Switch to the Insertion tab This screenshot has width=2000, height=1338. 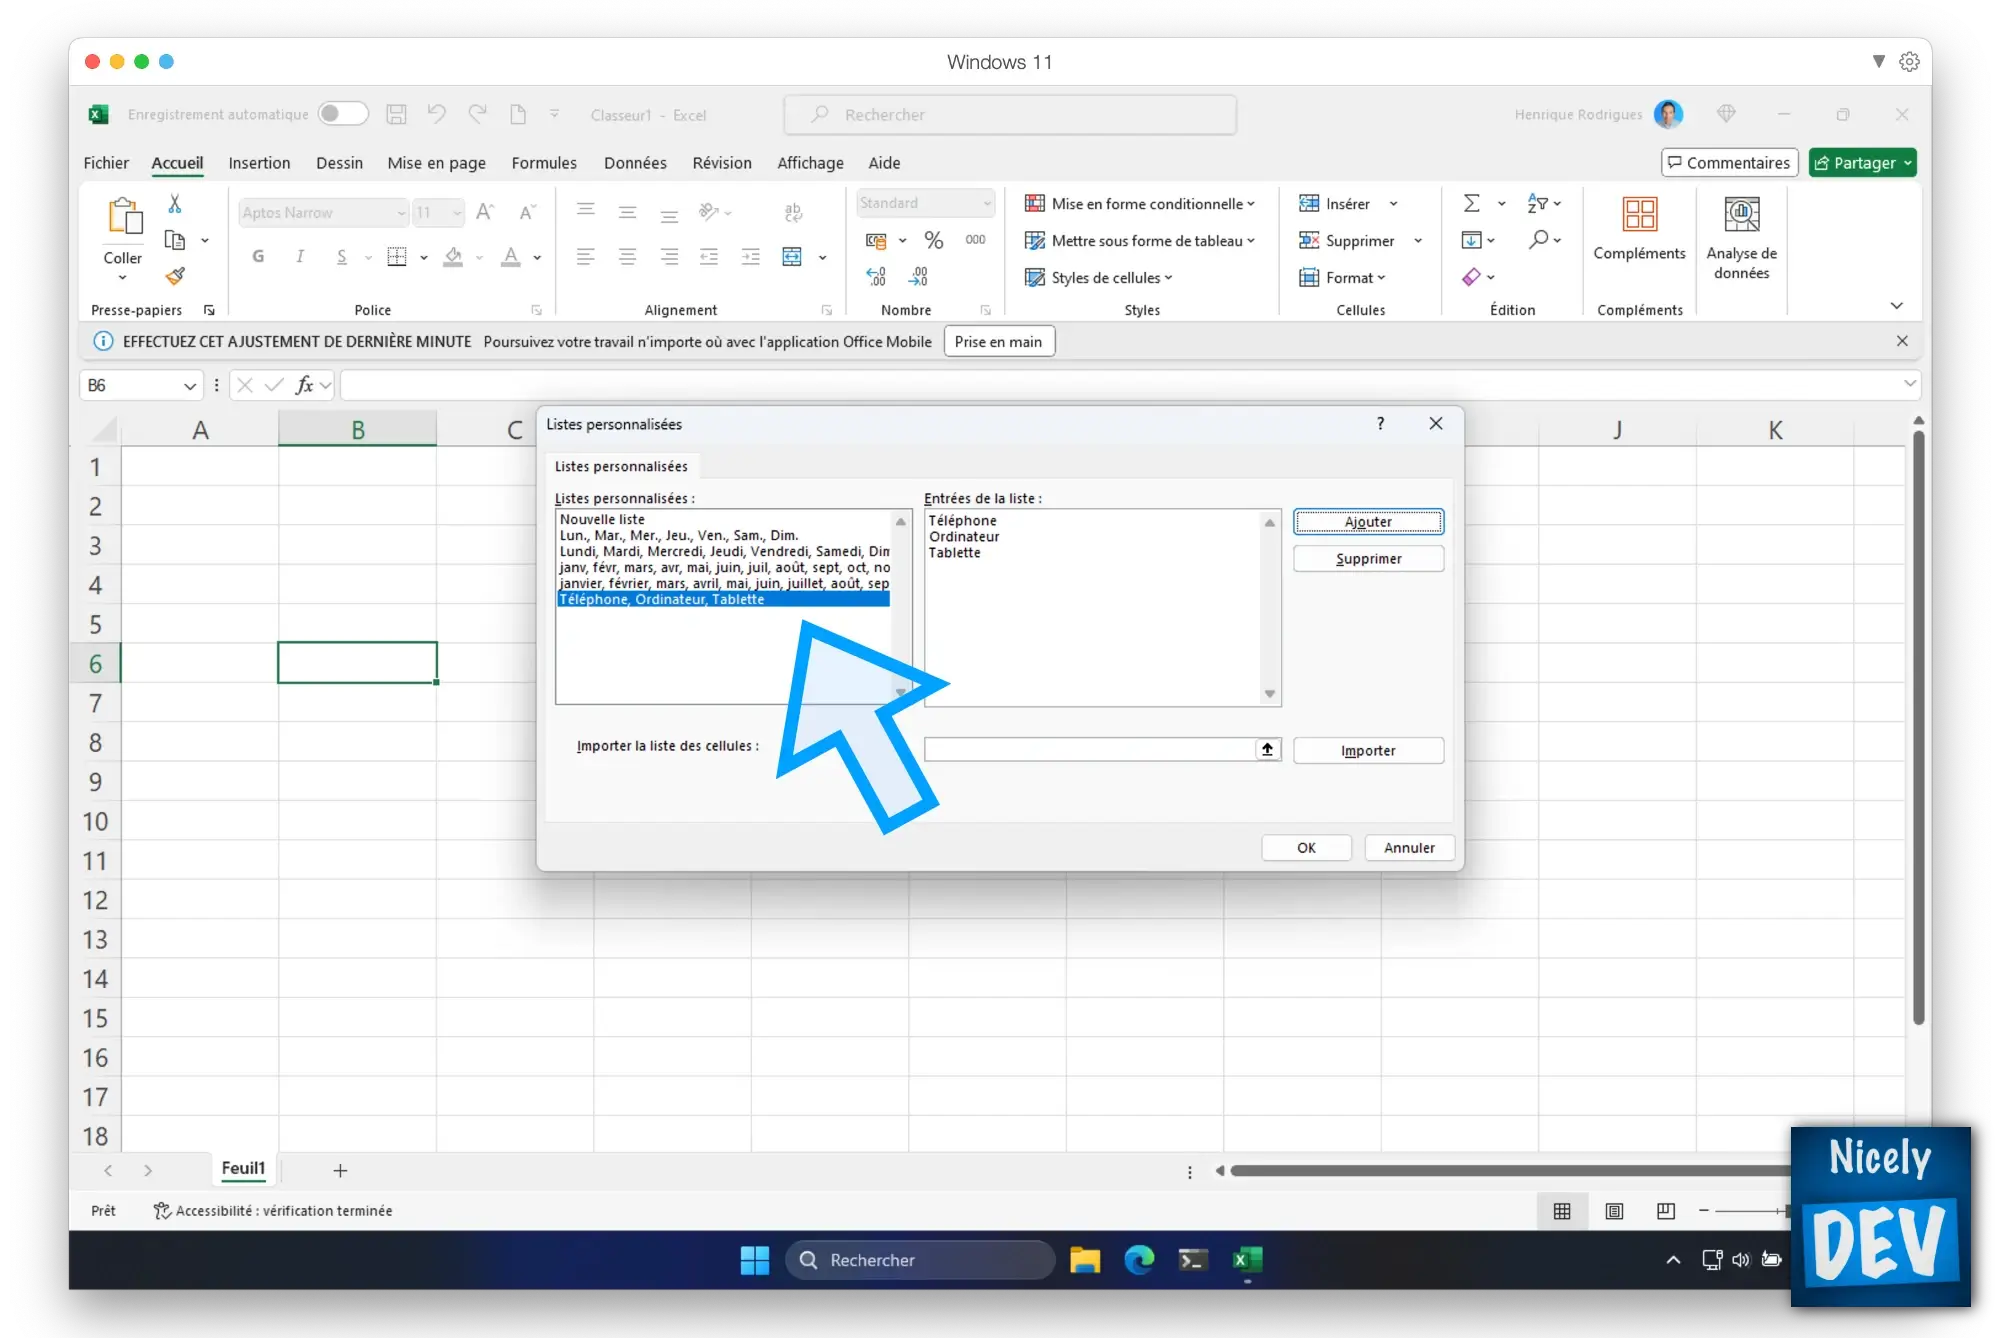259,163
